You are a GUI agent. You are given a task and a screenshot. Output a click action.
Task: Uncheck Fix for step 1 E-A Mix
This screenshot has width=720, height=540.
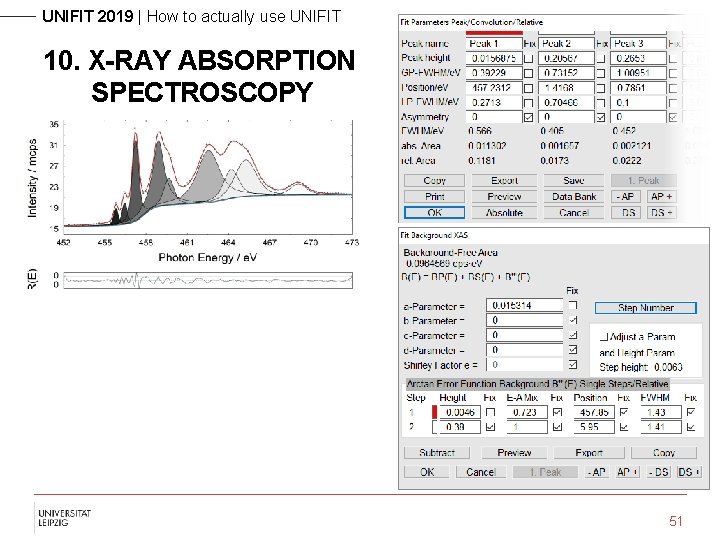coord(557,412)
